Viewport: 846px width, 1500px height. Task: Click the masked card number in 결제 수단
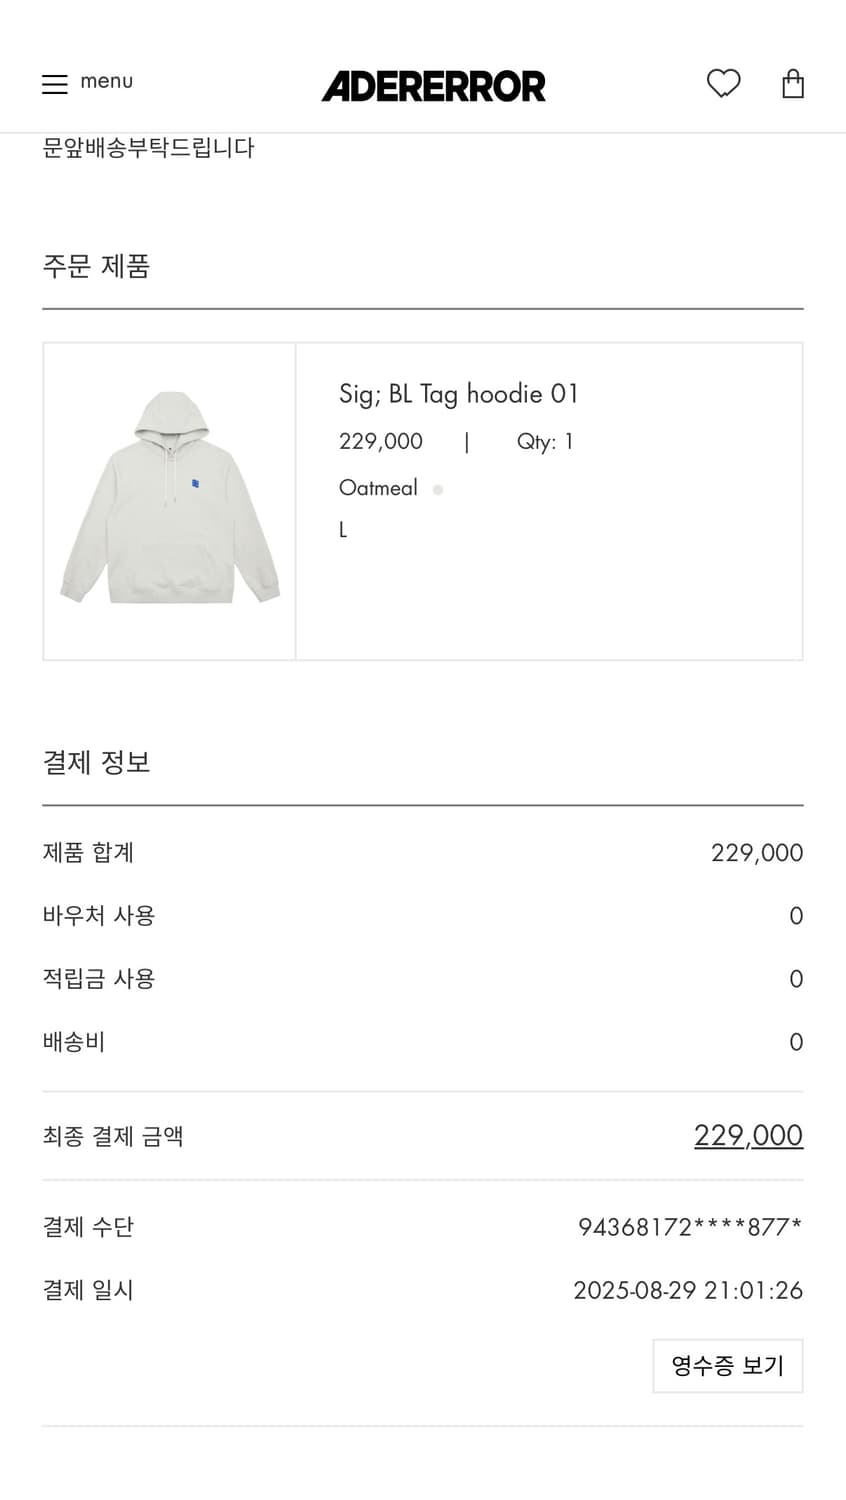pos(690,1227)
